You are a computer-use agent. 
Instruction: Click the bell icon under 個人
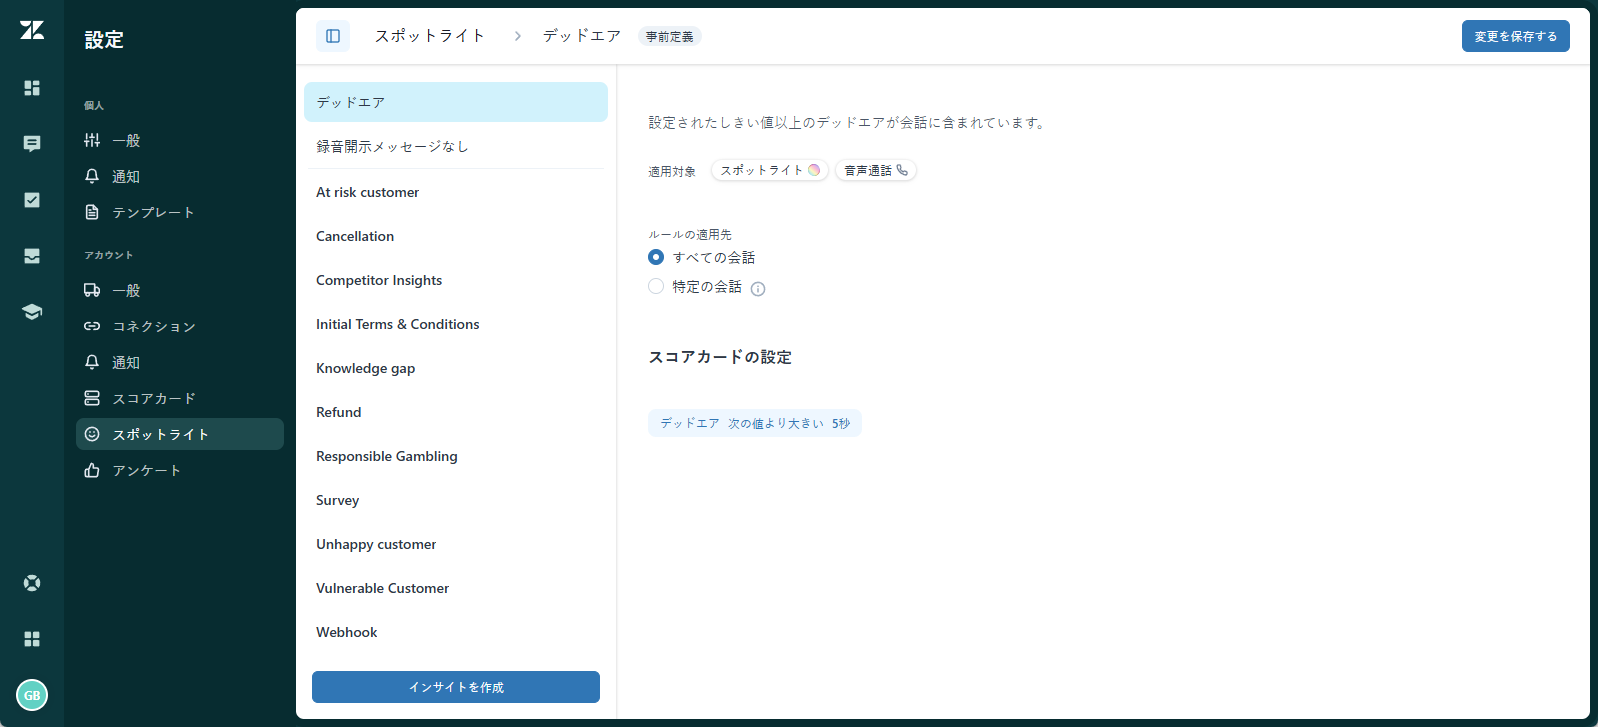pos(92,176)
